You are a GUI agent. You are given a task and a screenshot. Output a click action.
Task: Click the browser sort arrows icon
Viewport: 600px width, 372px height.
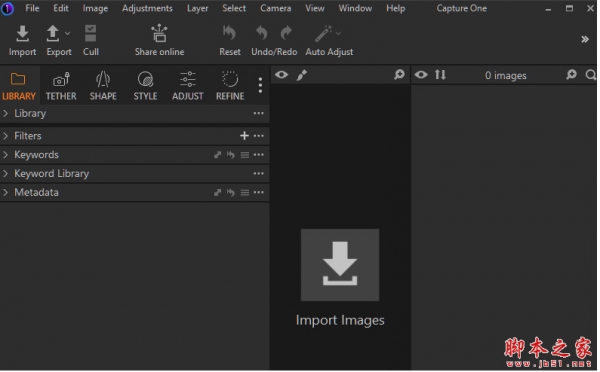pos(440,75)
